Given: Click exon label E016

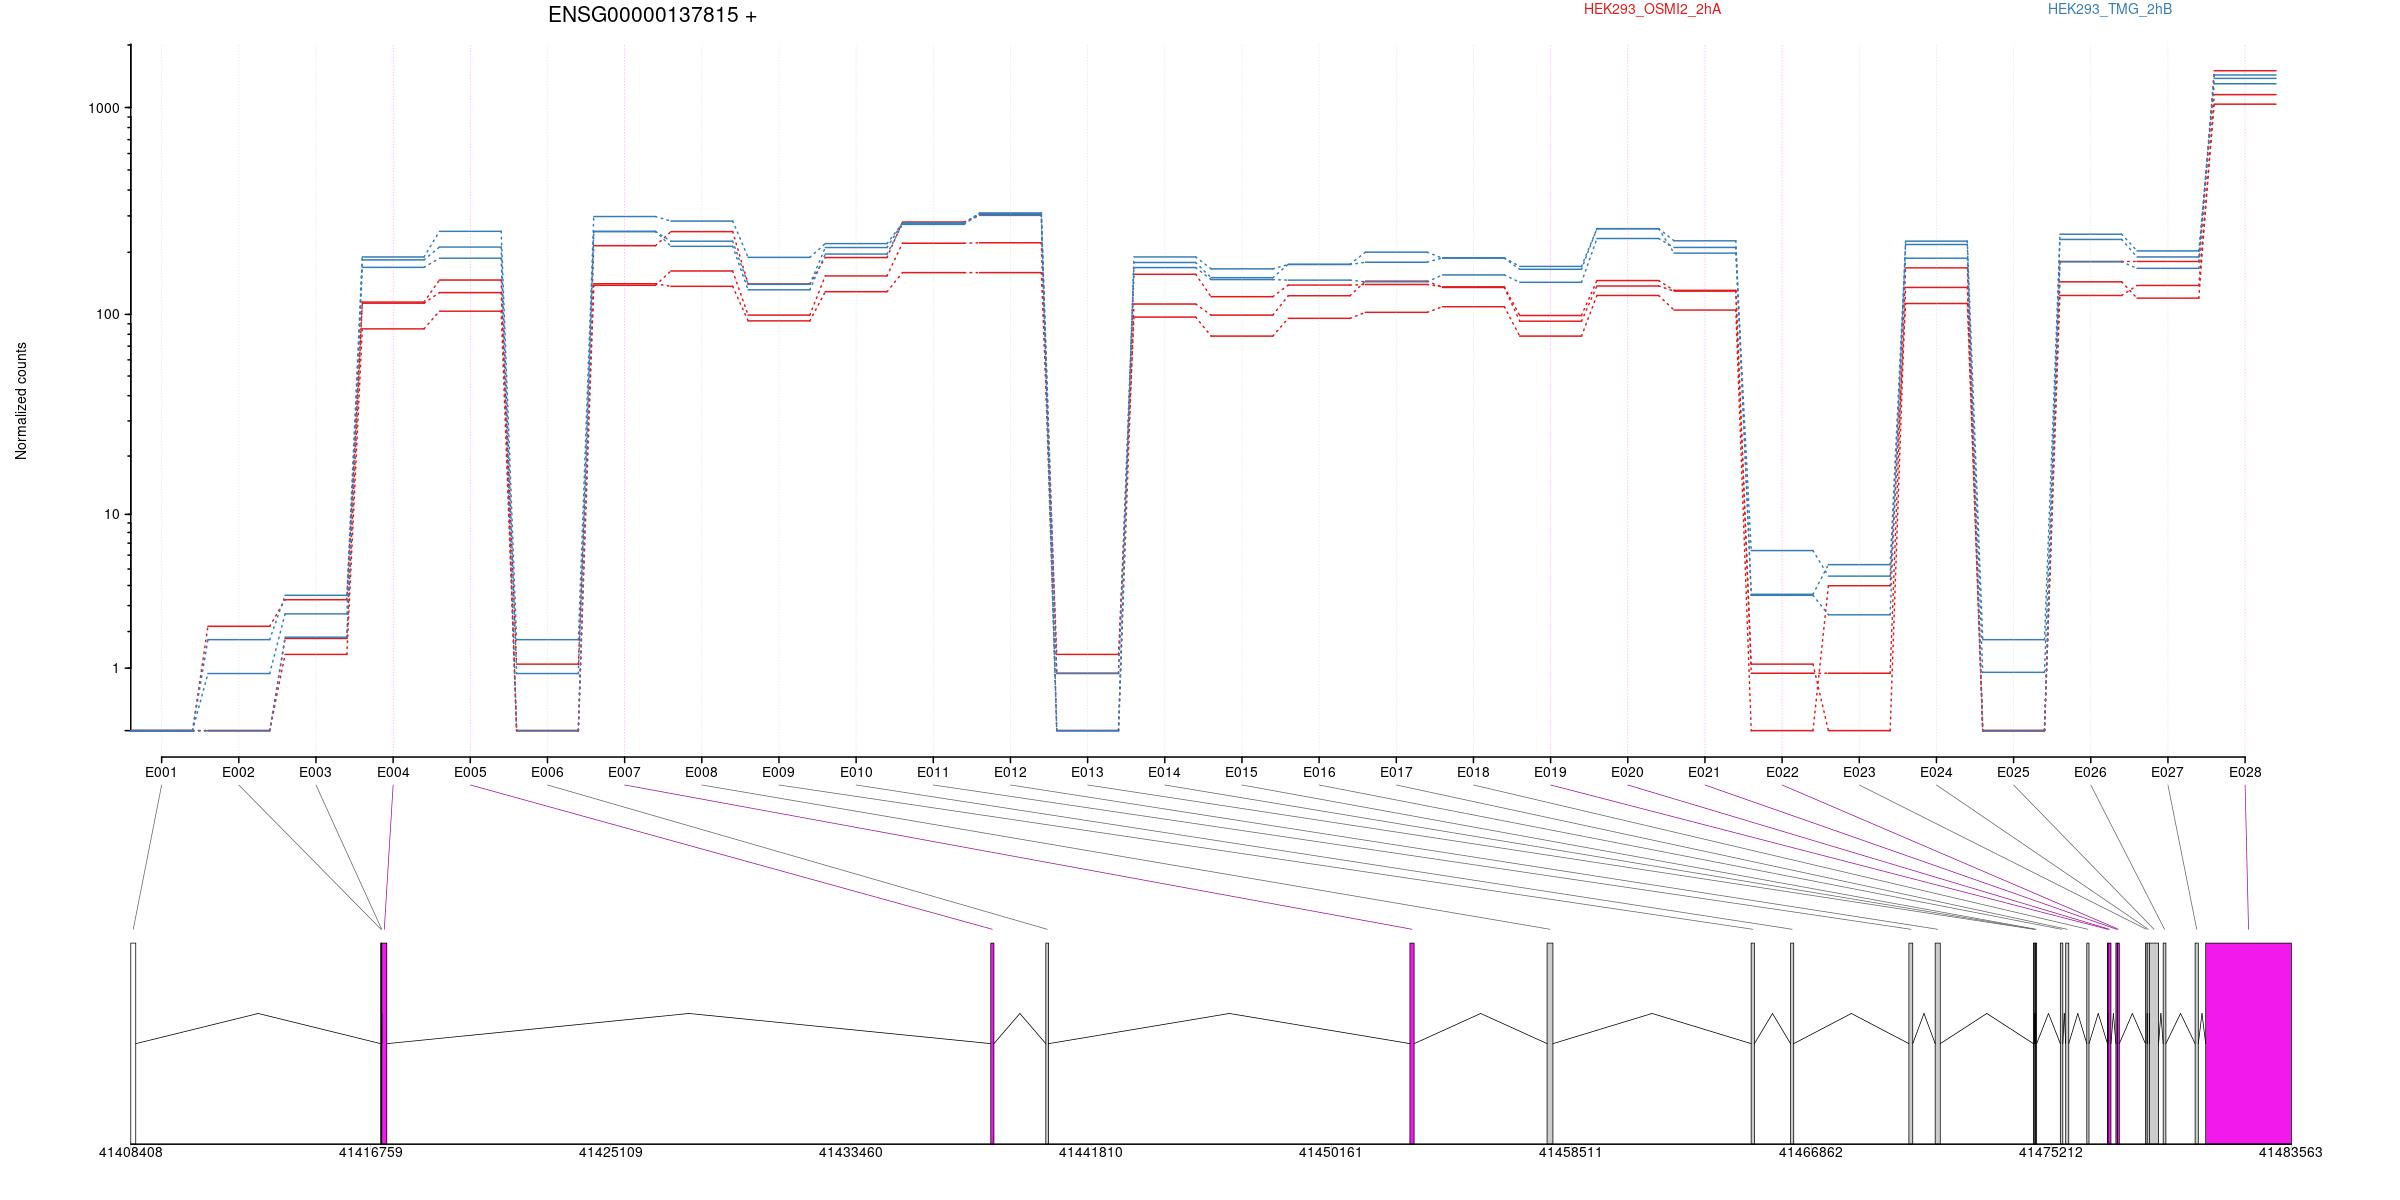Looking at the screenshot, I should pyautogui.click(x=1319, y=772).
